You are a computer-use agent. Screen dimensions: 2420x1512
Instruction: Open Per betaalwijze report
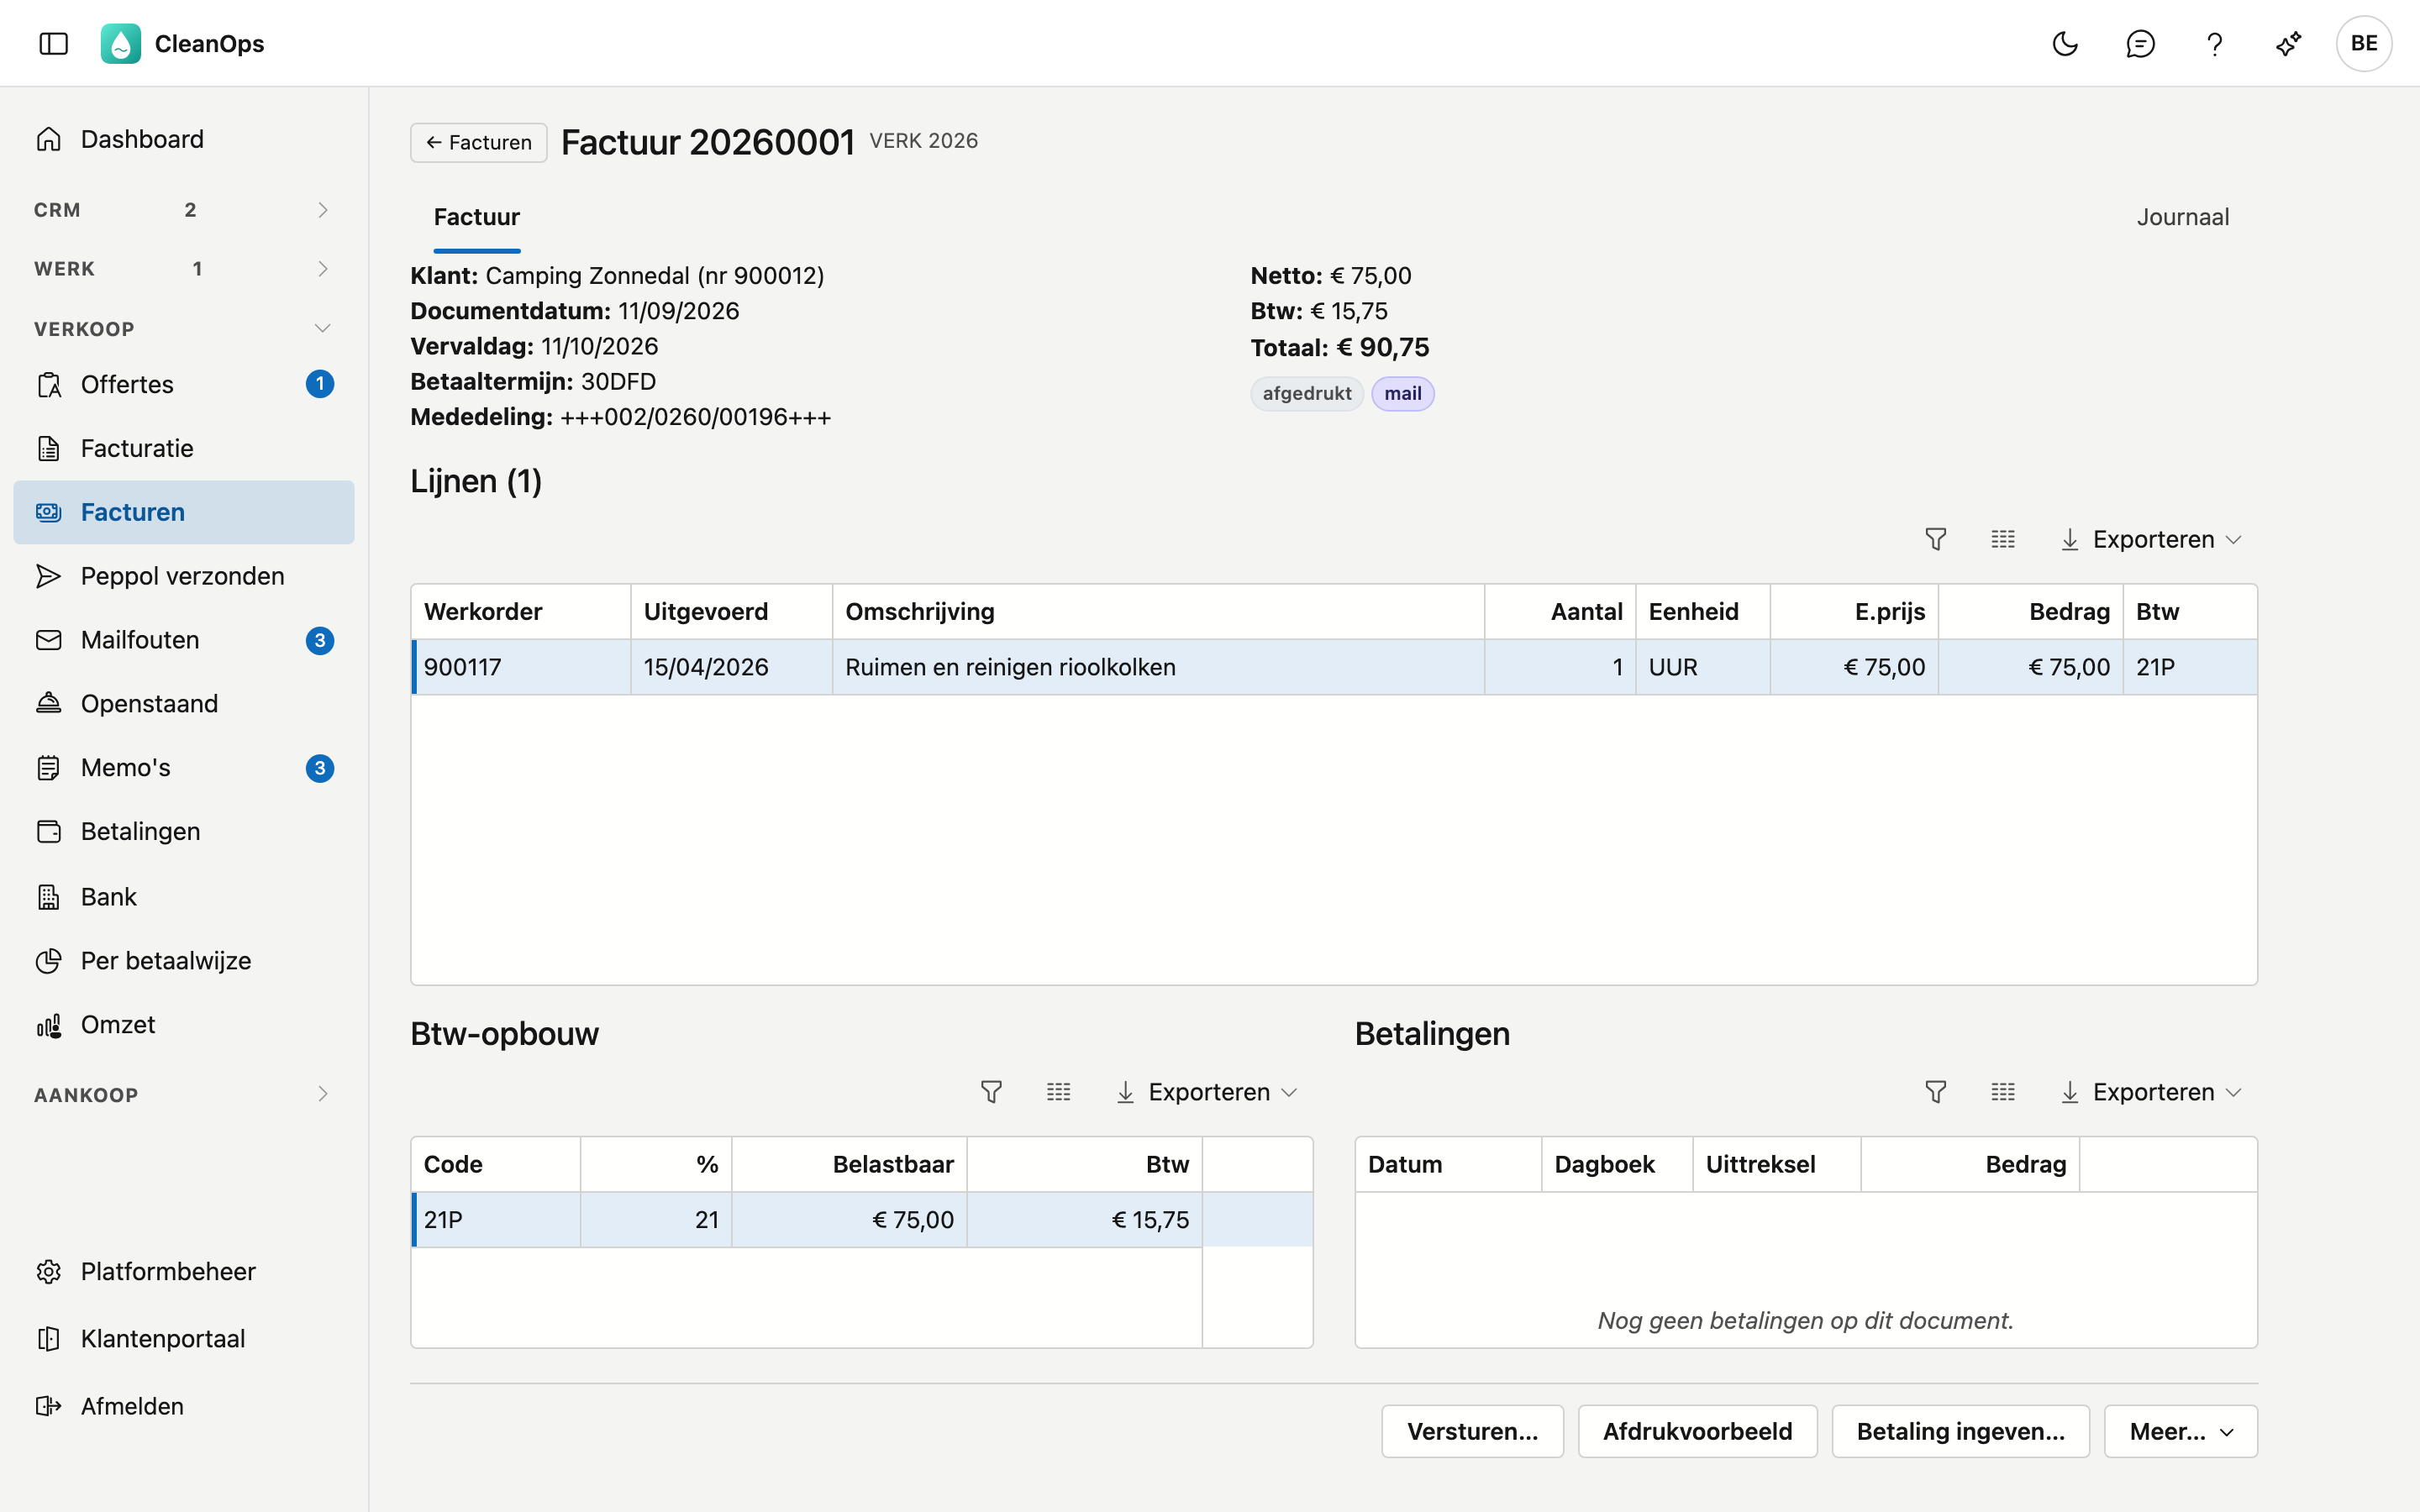(x=184, y=961)
